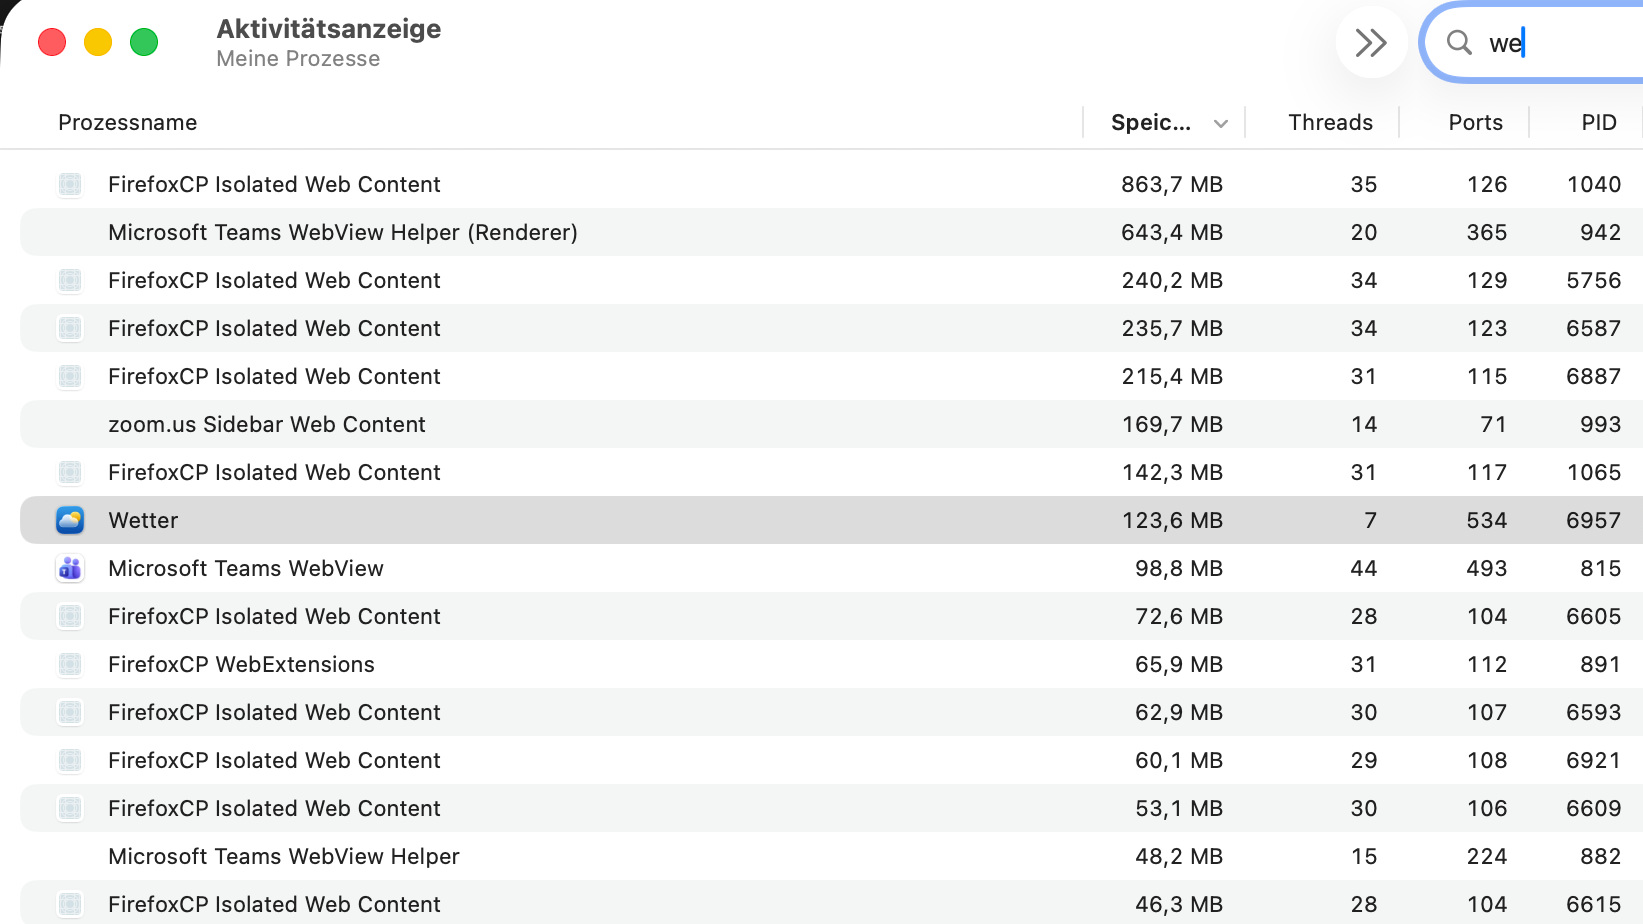Select "Microsoft Teams WebView Helper (Renderer)" process name

point(343,232)
